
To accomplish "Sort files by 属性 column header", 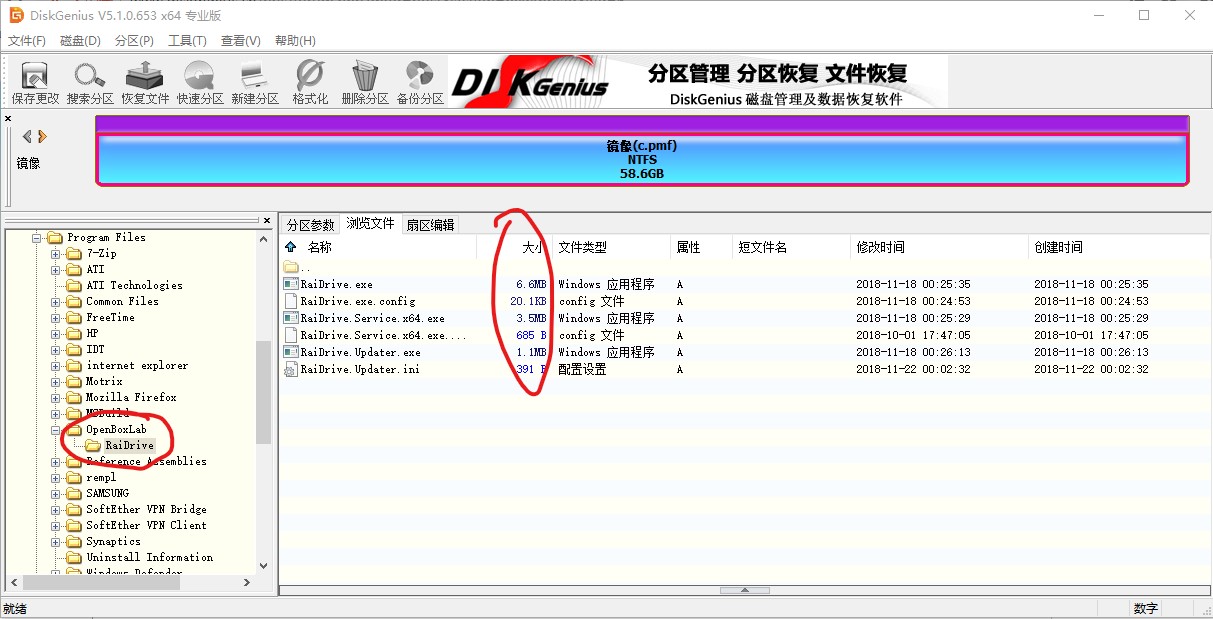I will point(700,247).
